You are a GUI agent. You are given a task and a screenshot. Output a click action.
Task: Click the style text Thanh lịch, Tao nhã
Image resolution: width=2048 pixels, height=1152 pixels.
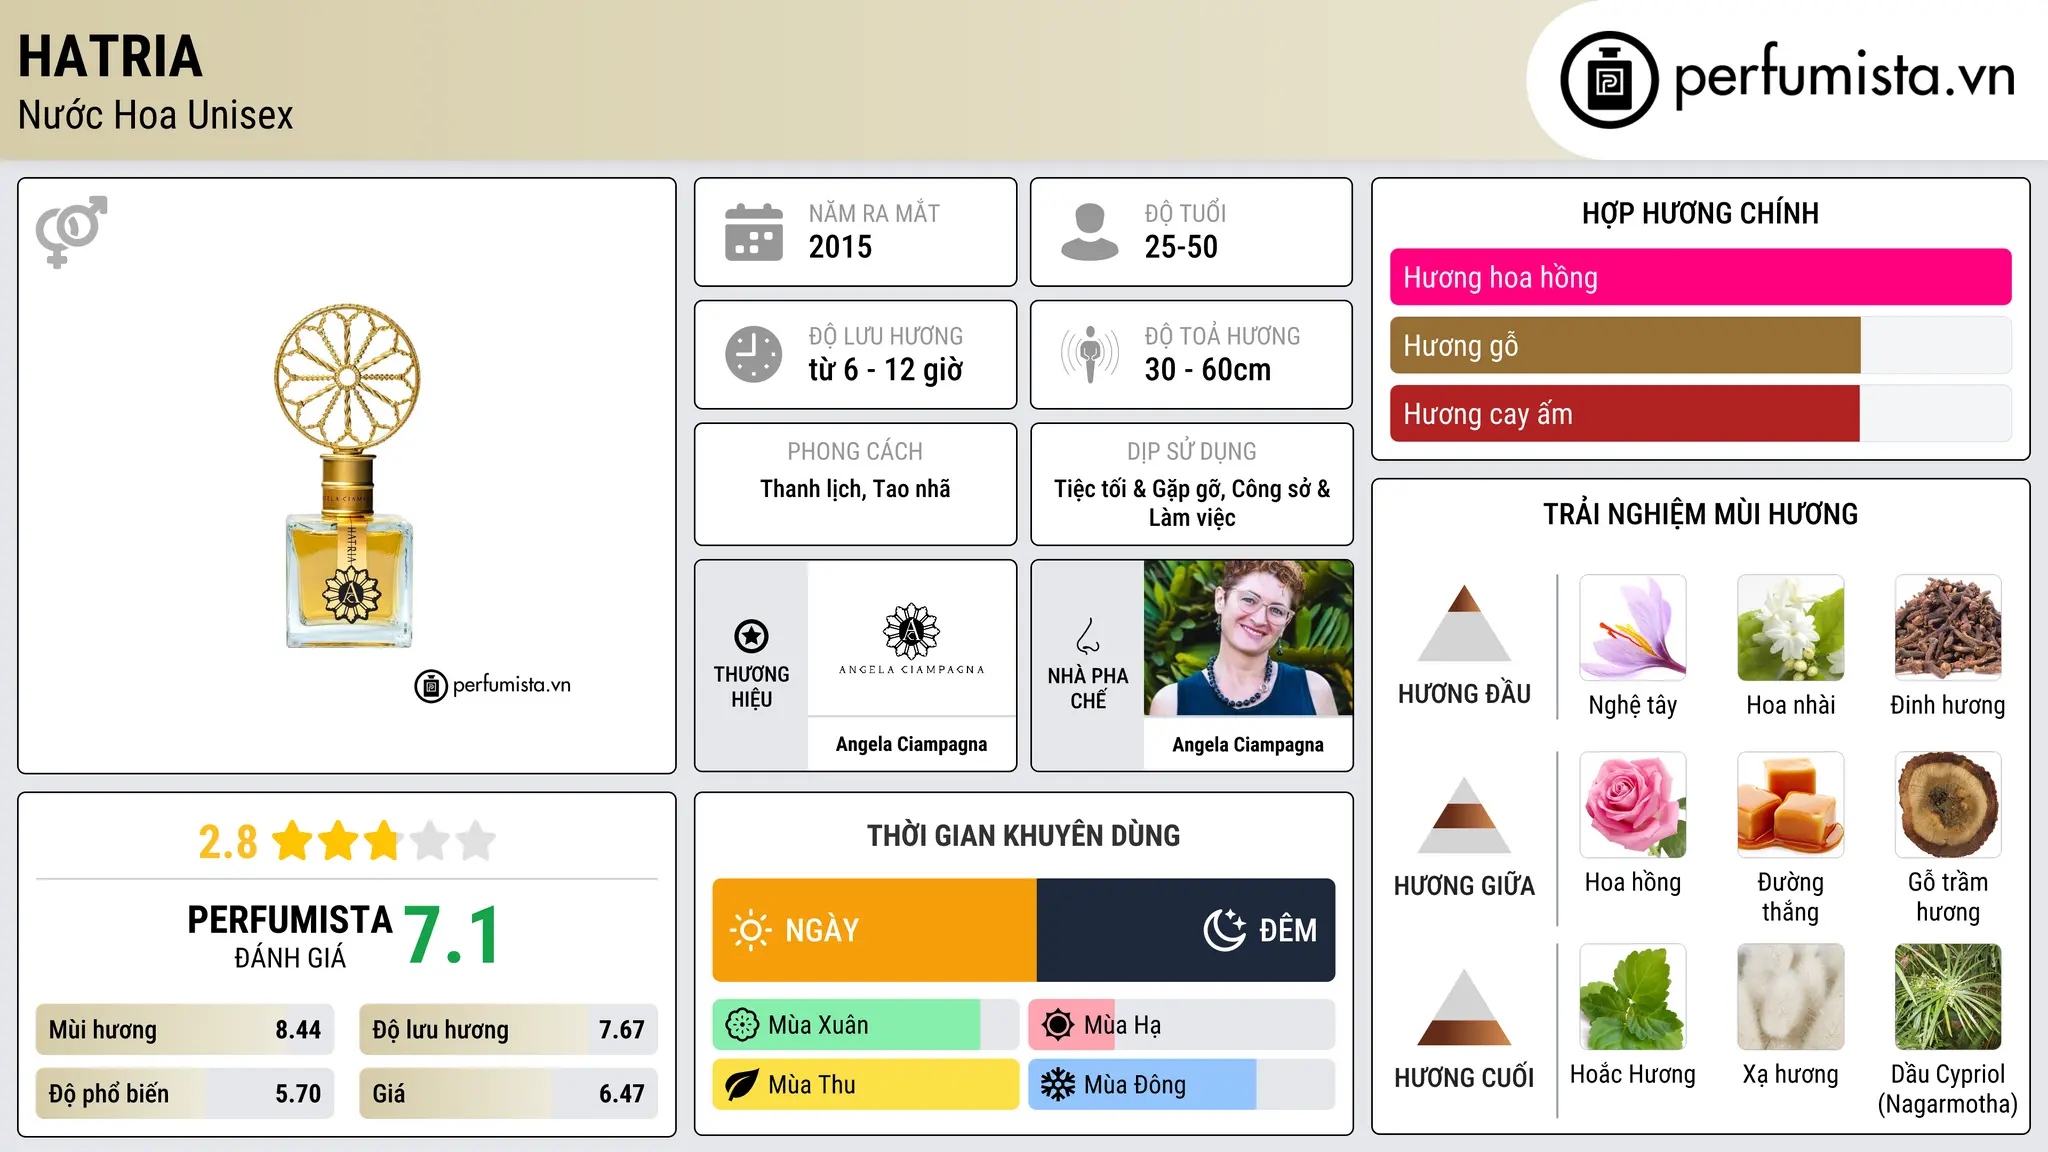pyautogui.click(x=855, y=489)
